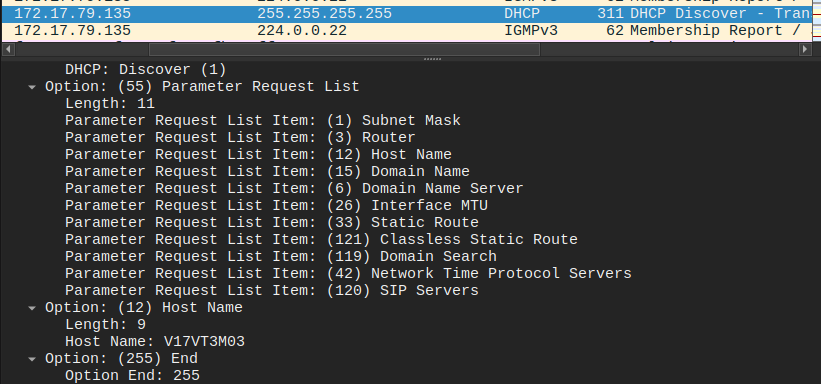Select the Classless Static Route item

point(321,239)
